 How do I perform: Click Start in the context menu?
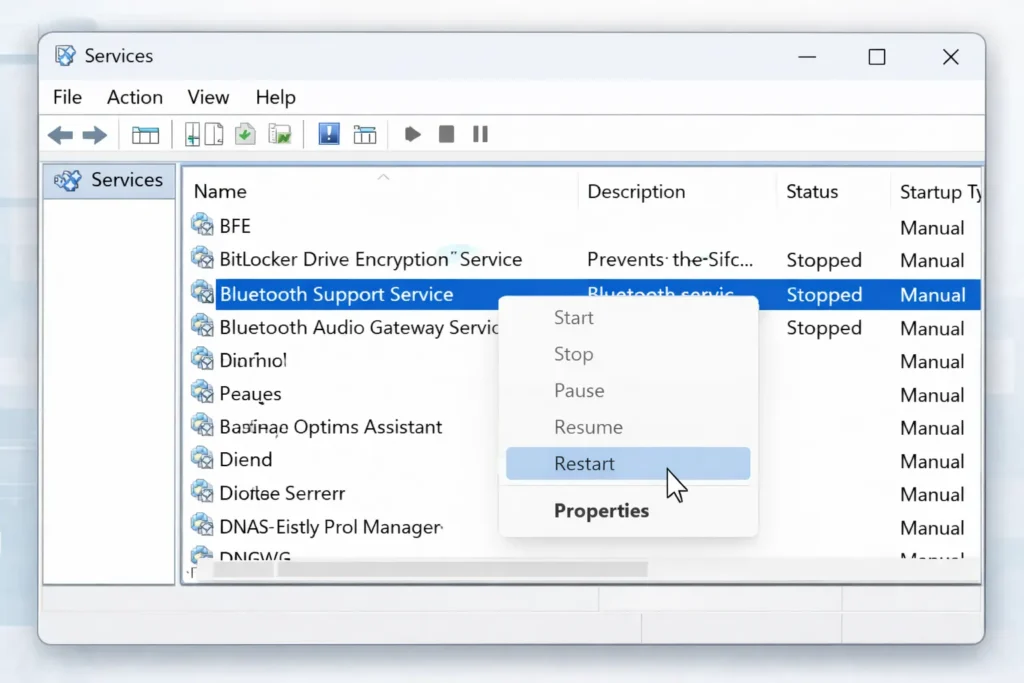tap(573, 317)
